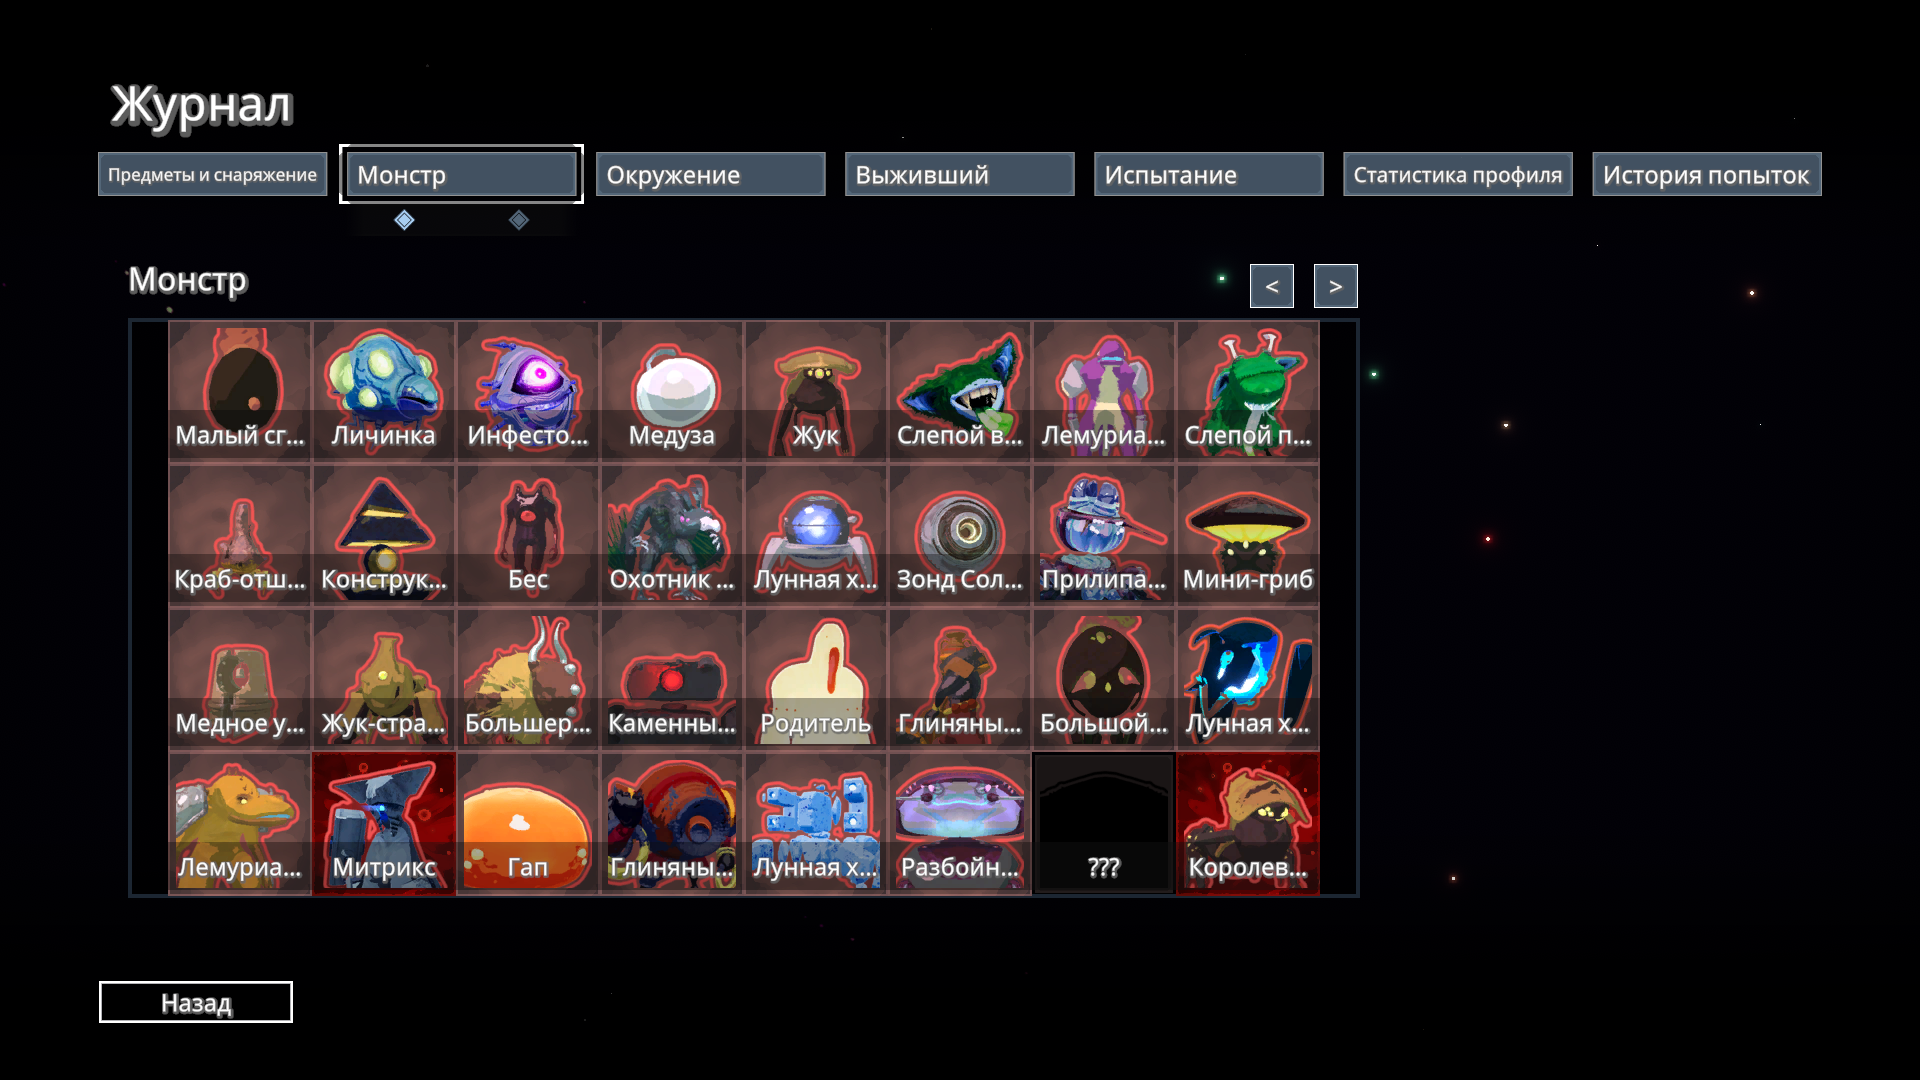
Task: Open the Митрикс boss entry
Action: [383, 822]
